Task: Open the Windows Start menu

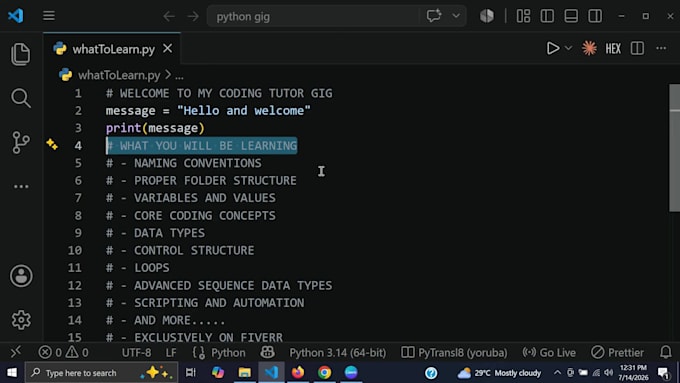Action: (x=12, y=372)
